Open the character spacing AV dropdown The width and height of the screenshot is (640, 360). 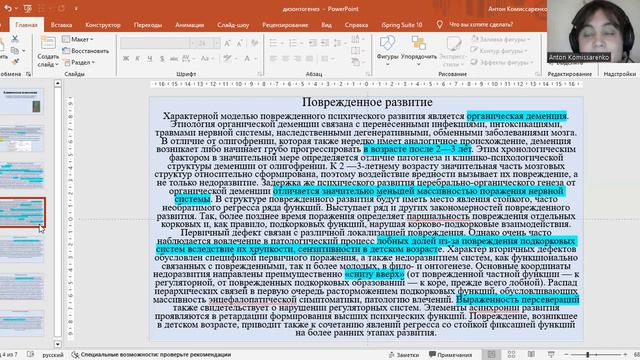pyautogui.click(x=188, y=59)
